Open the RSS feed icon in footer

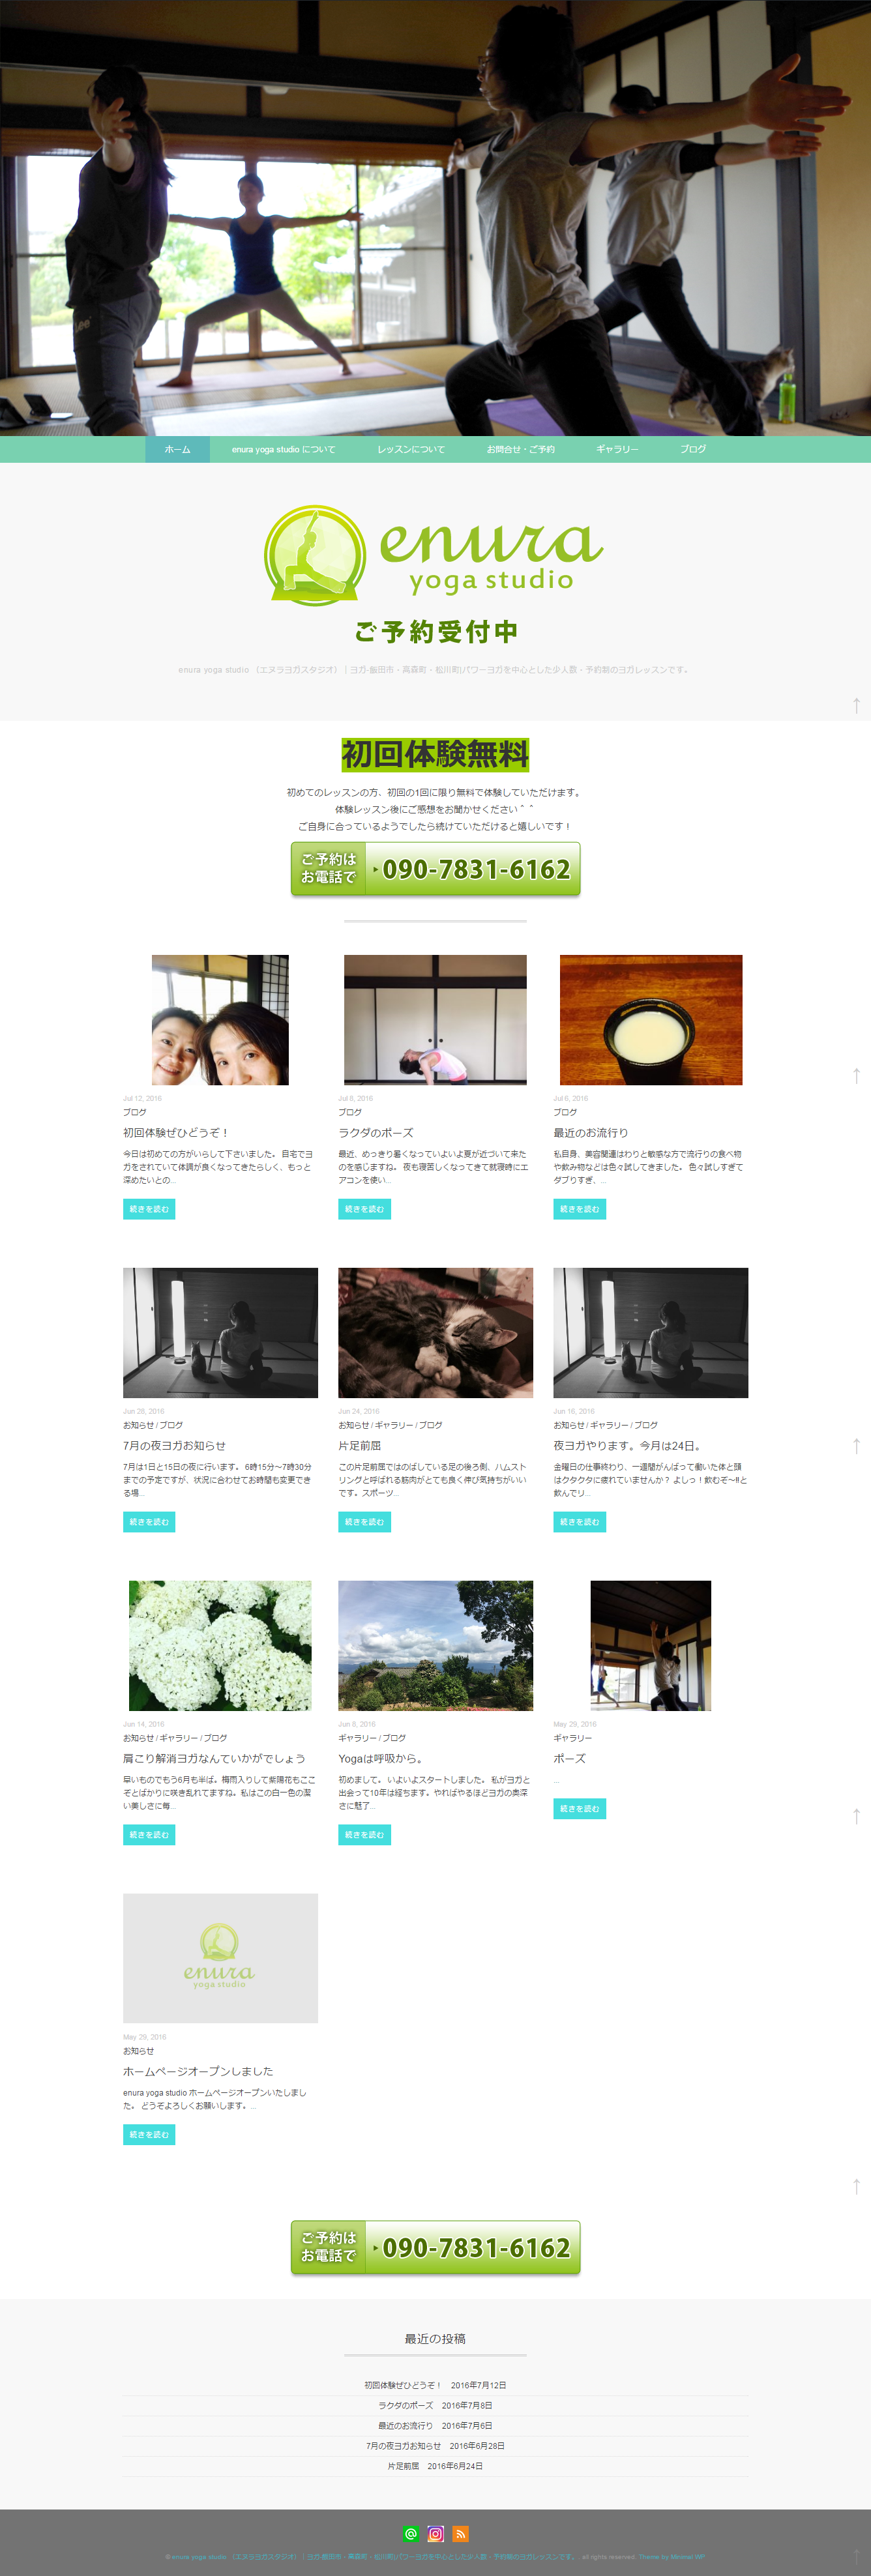coord(460,2533)
